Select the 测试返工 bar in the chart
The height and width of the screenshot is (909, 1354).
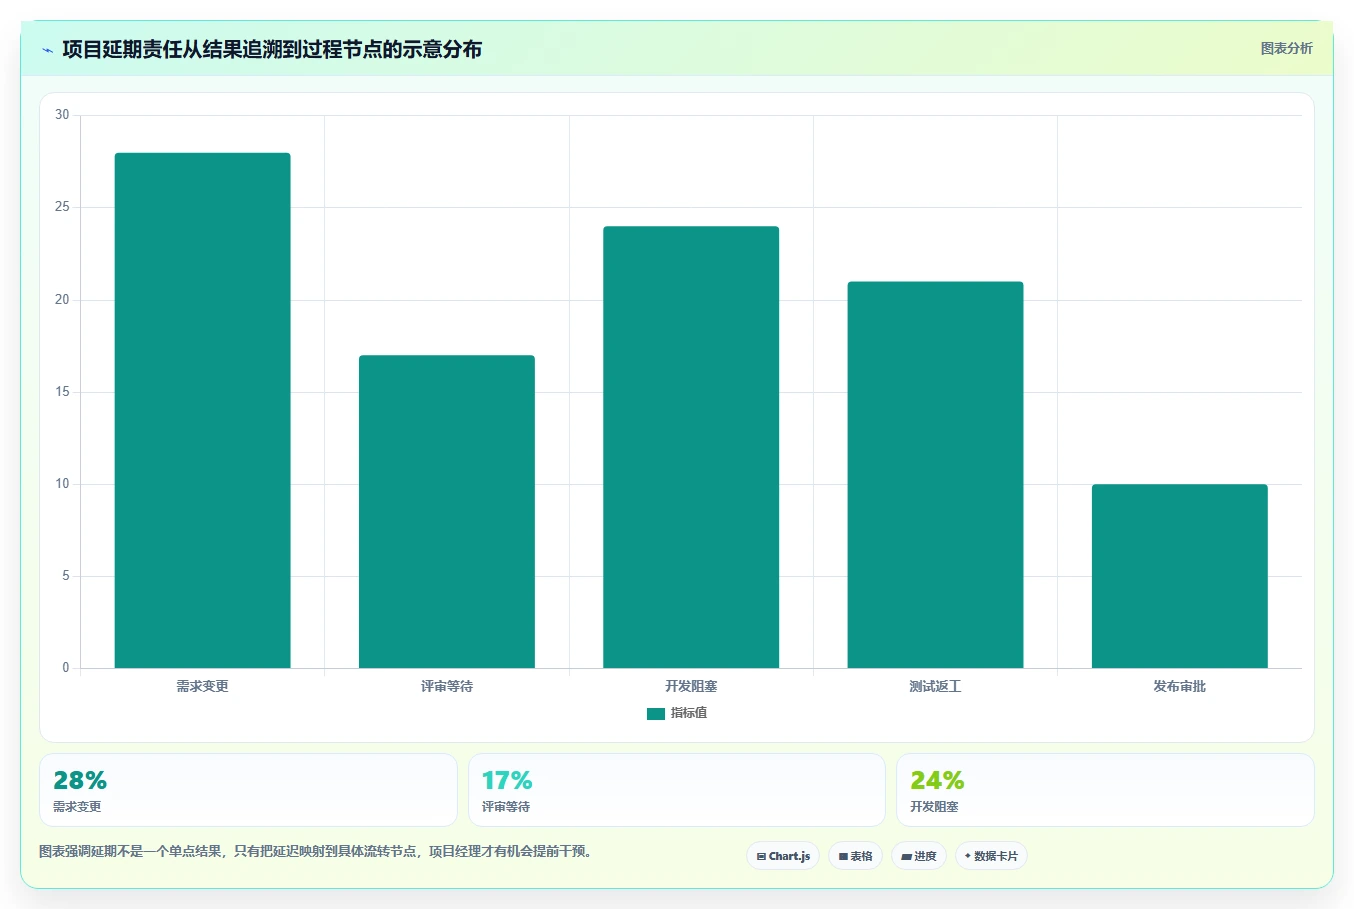click(935, 475)
